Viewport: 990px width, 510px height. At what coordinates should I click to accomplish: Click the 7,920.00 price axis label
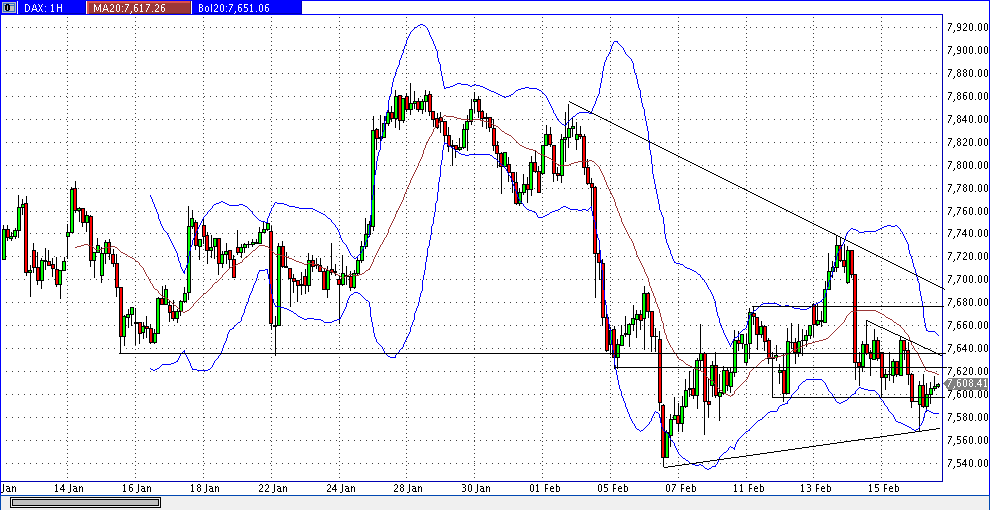[x=967, y=27]
